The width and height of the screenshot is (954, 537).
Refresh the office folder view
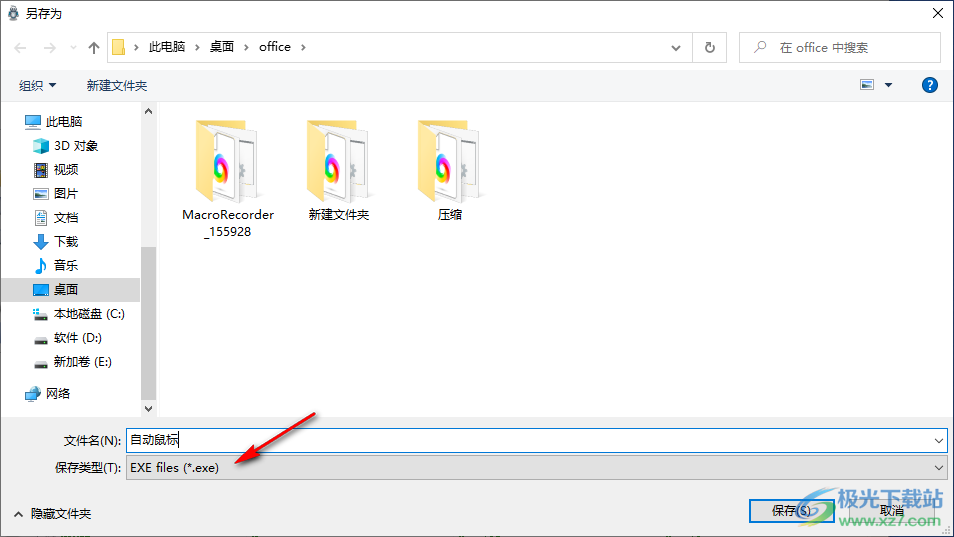(x=709, y=47)
